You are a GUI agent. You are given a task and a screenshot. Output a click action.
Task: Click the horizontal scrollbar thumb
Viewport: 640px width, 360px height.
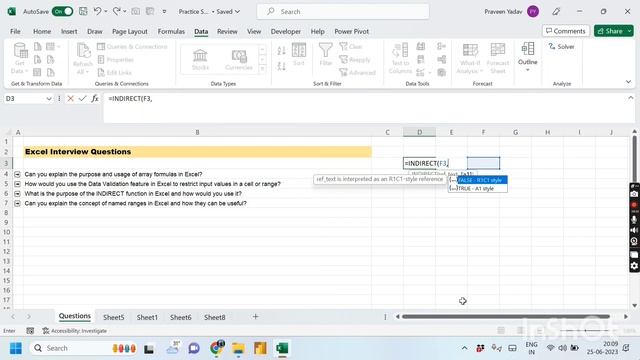coord(506,316)
